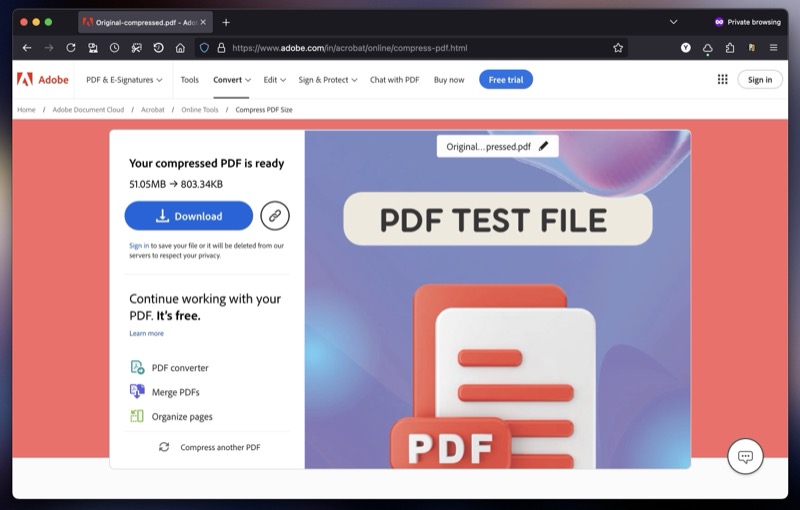Click the padlock site security icon

[221, 48]
